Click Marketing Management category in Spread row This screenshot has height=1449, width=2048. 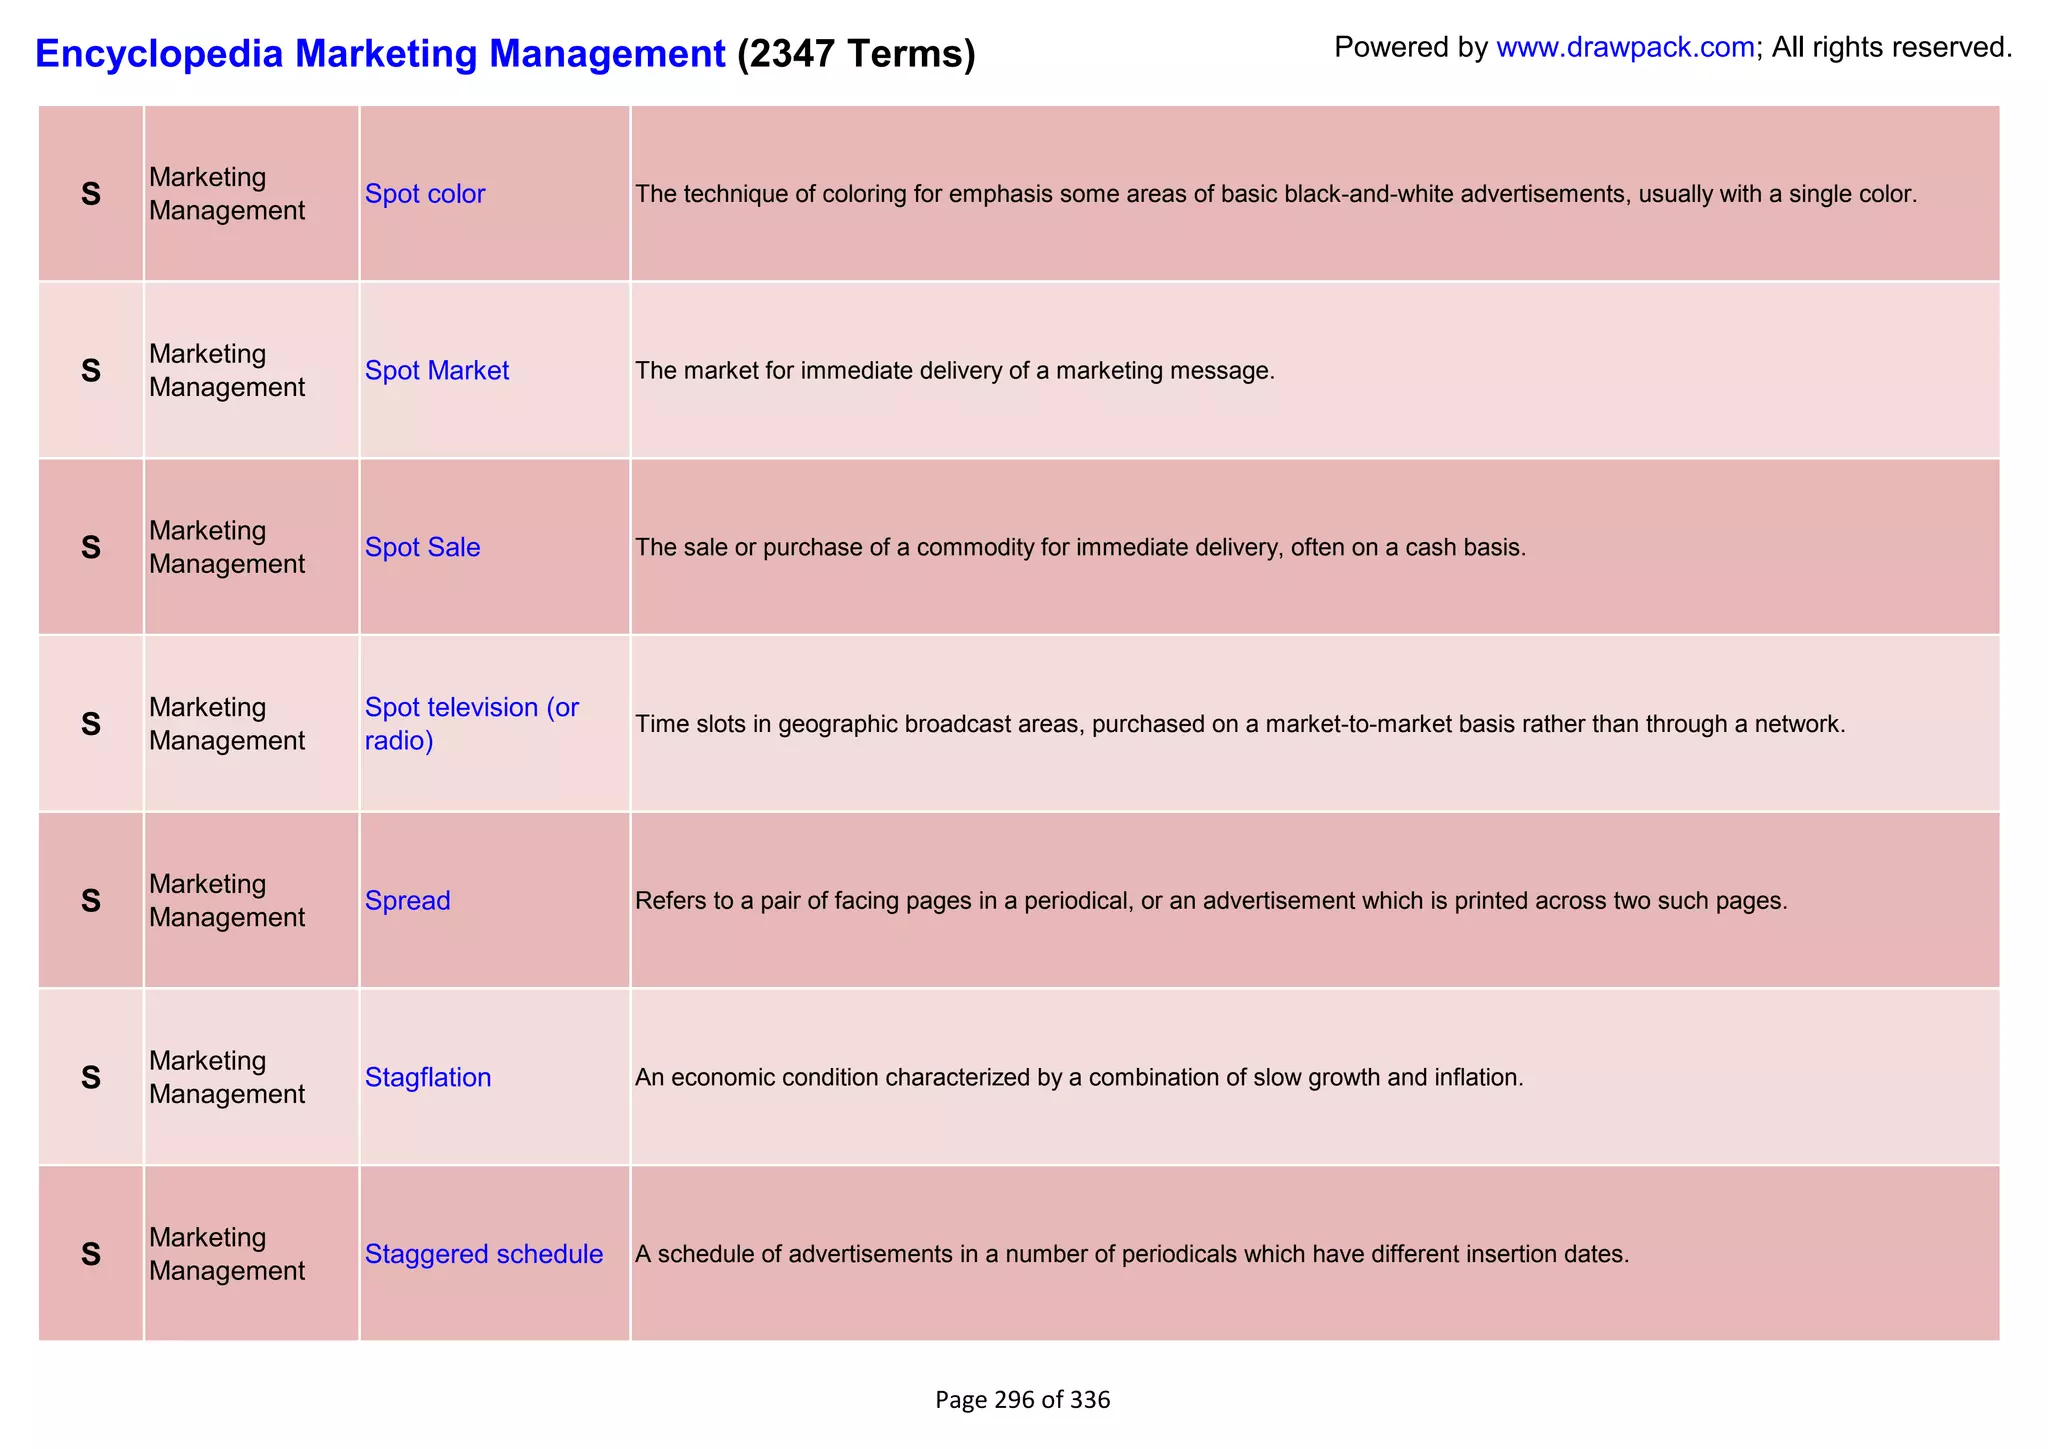coord(227,901)
